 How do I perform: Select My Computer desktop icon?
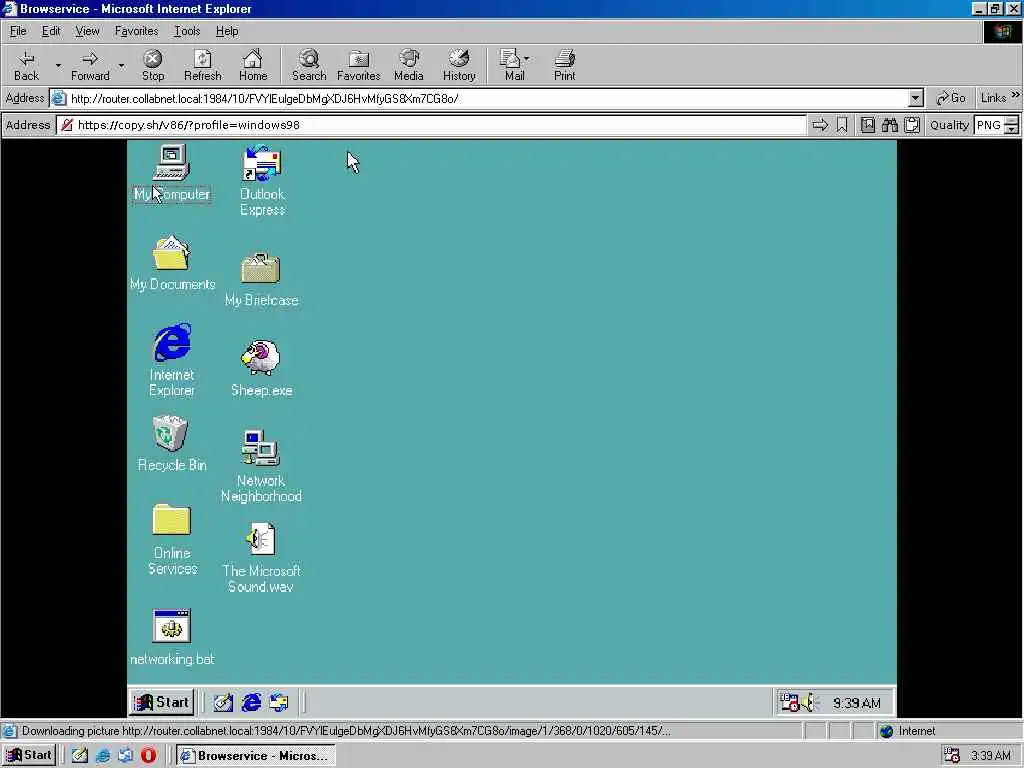pyautogui.click(x=172, y=174)
